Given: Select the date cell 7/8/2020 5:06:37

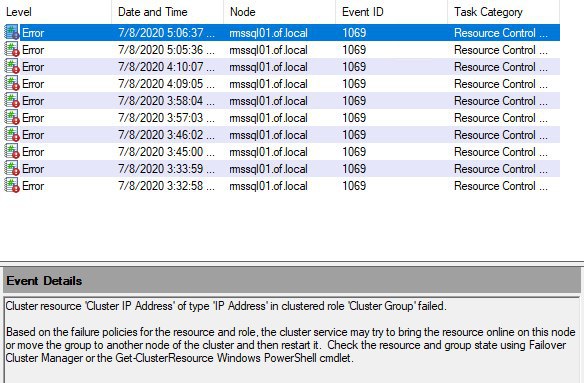Looking at the screenshot, I should 166,33.
